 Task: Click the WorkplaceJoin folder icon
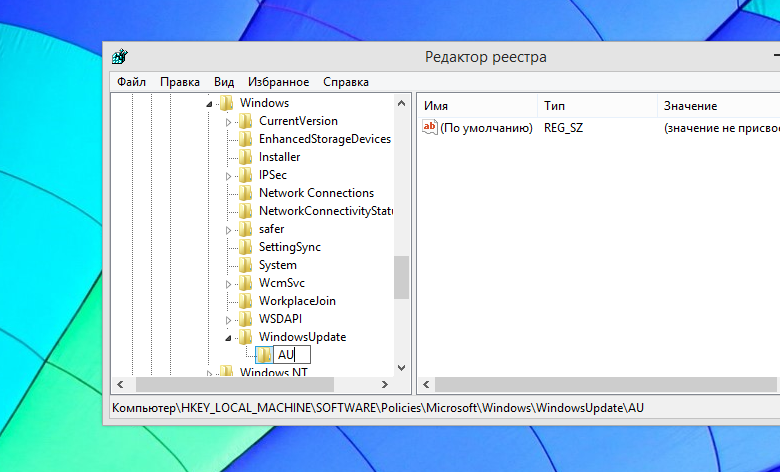245,301
